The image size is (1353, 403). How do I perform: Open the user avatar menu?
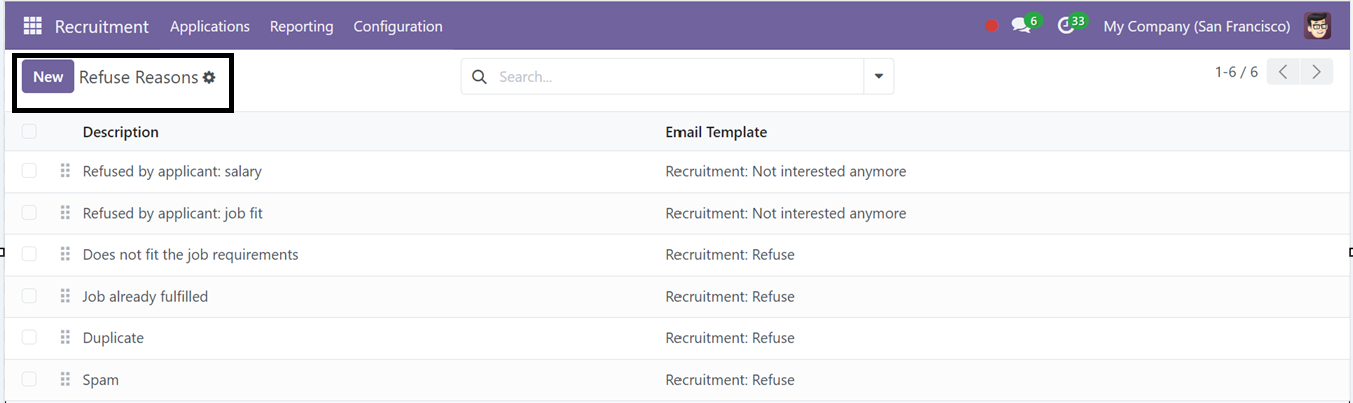(1317, 26)
